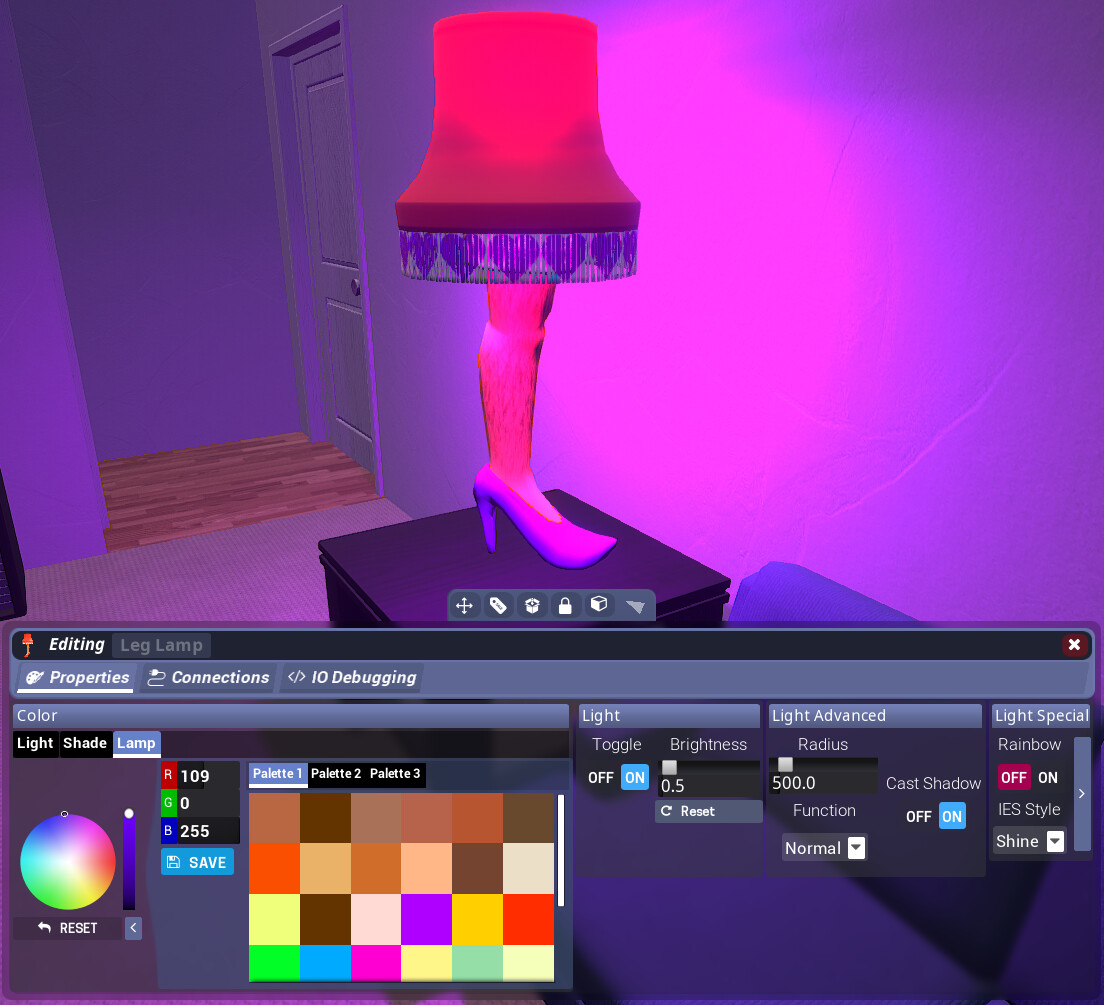
Task: Enable Rainbow mode with ON
Action: click(1047, 777)
